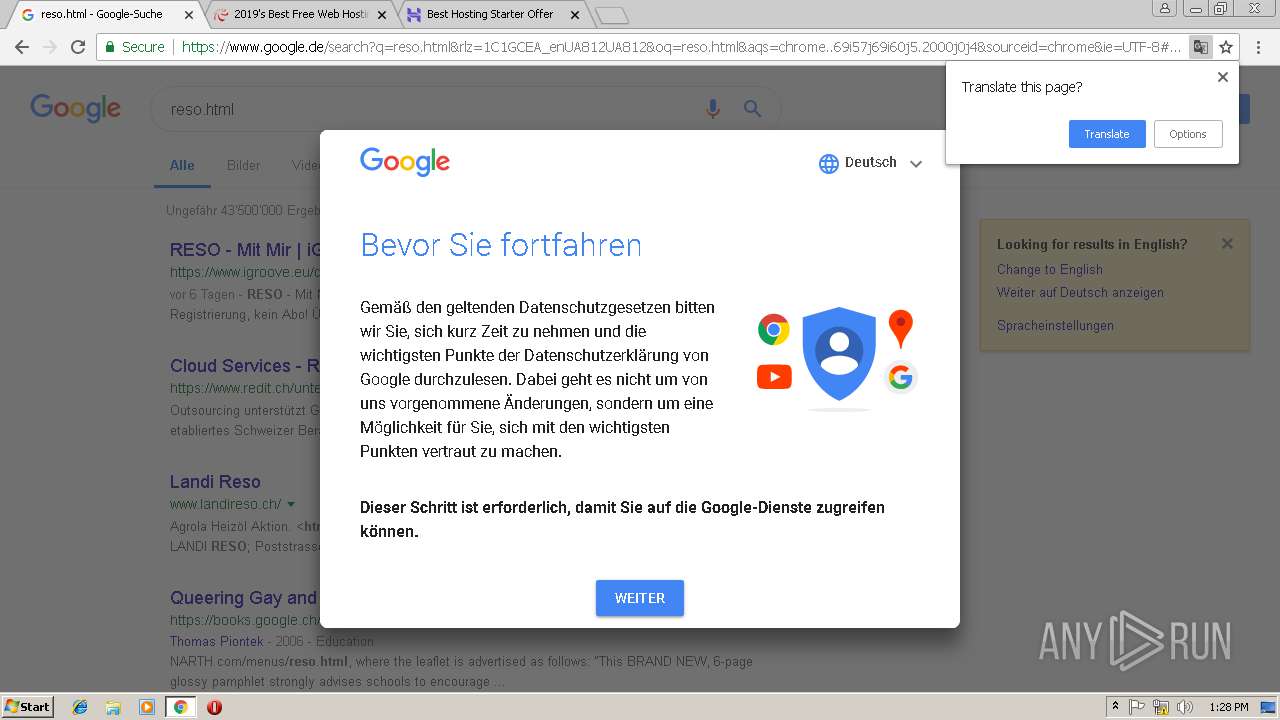Open the media player taskbar icon

pyautogui.click(x=147, y=707)
